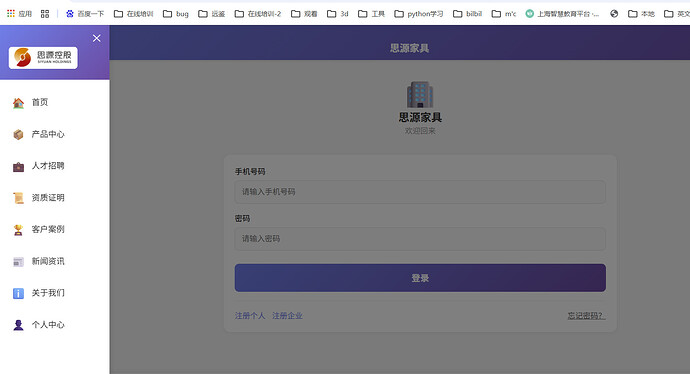Click the house icon beside 首页
This screenshot has width=690, height=374.
[18, 103]
